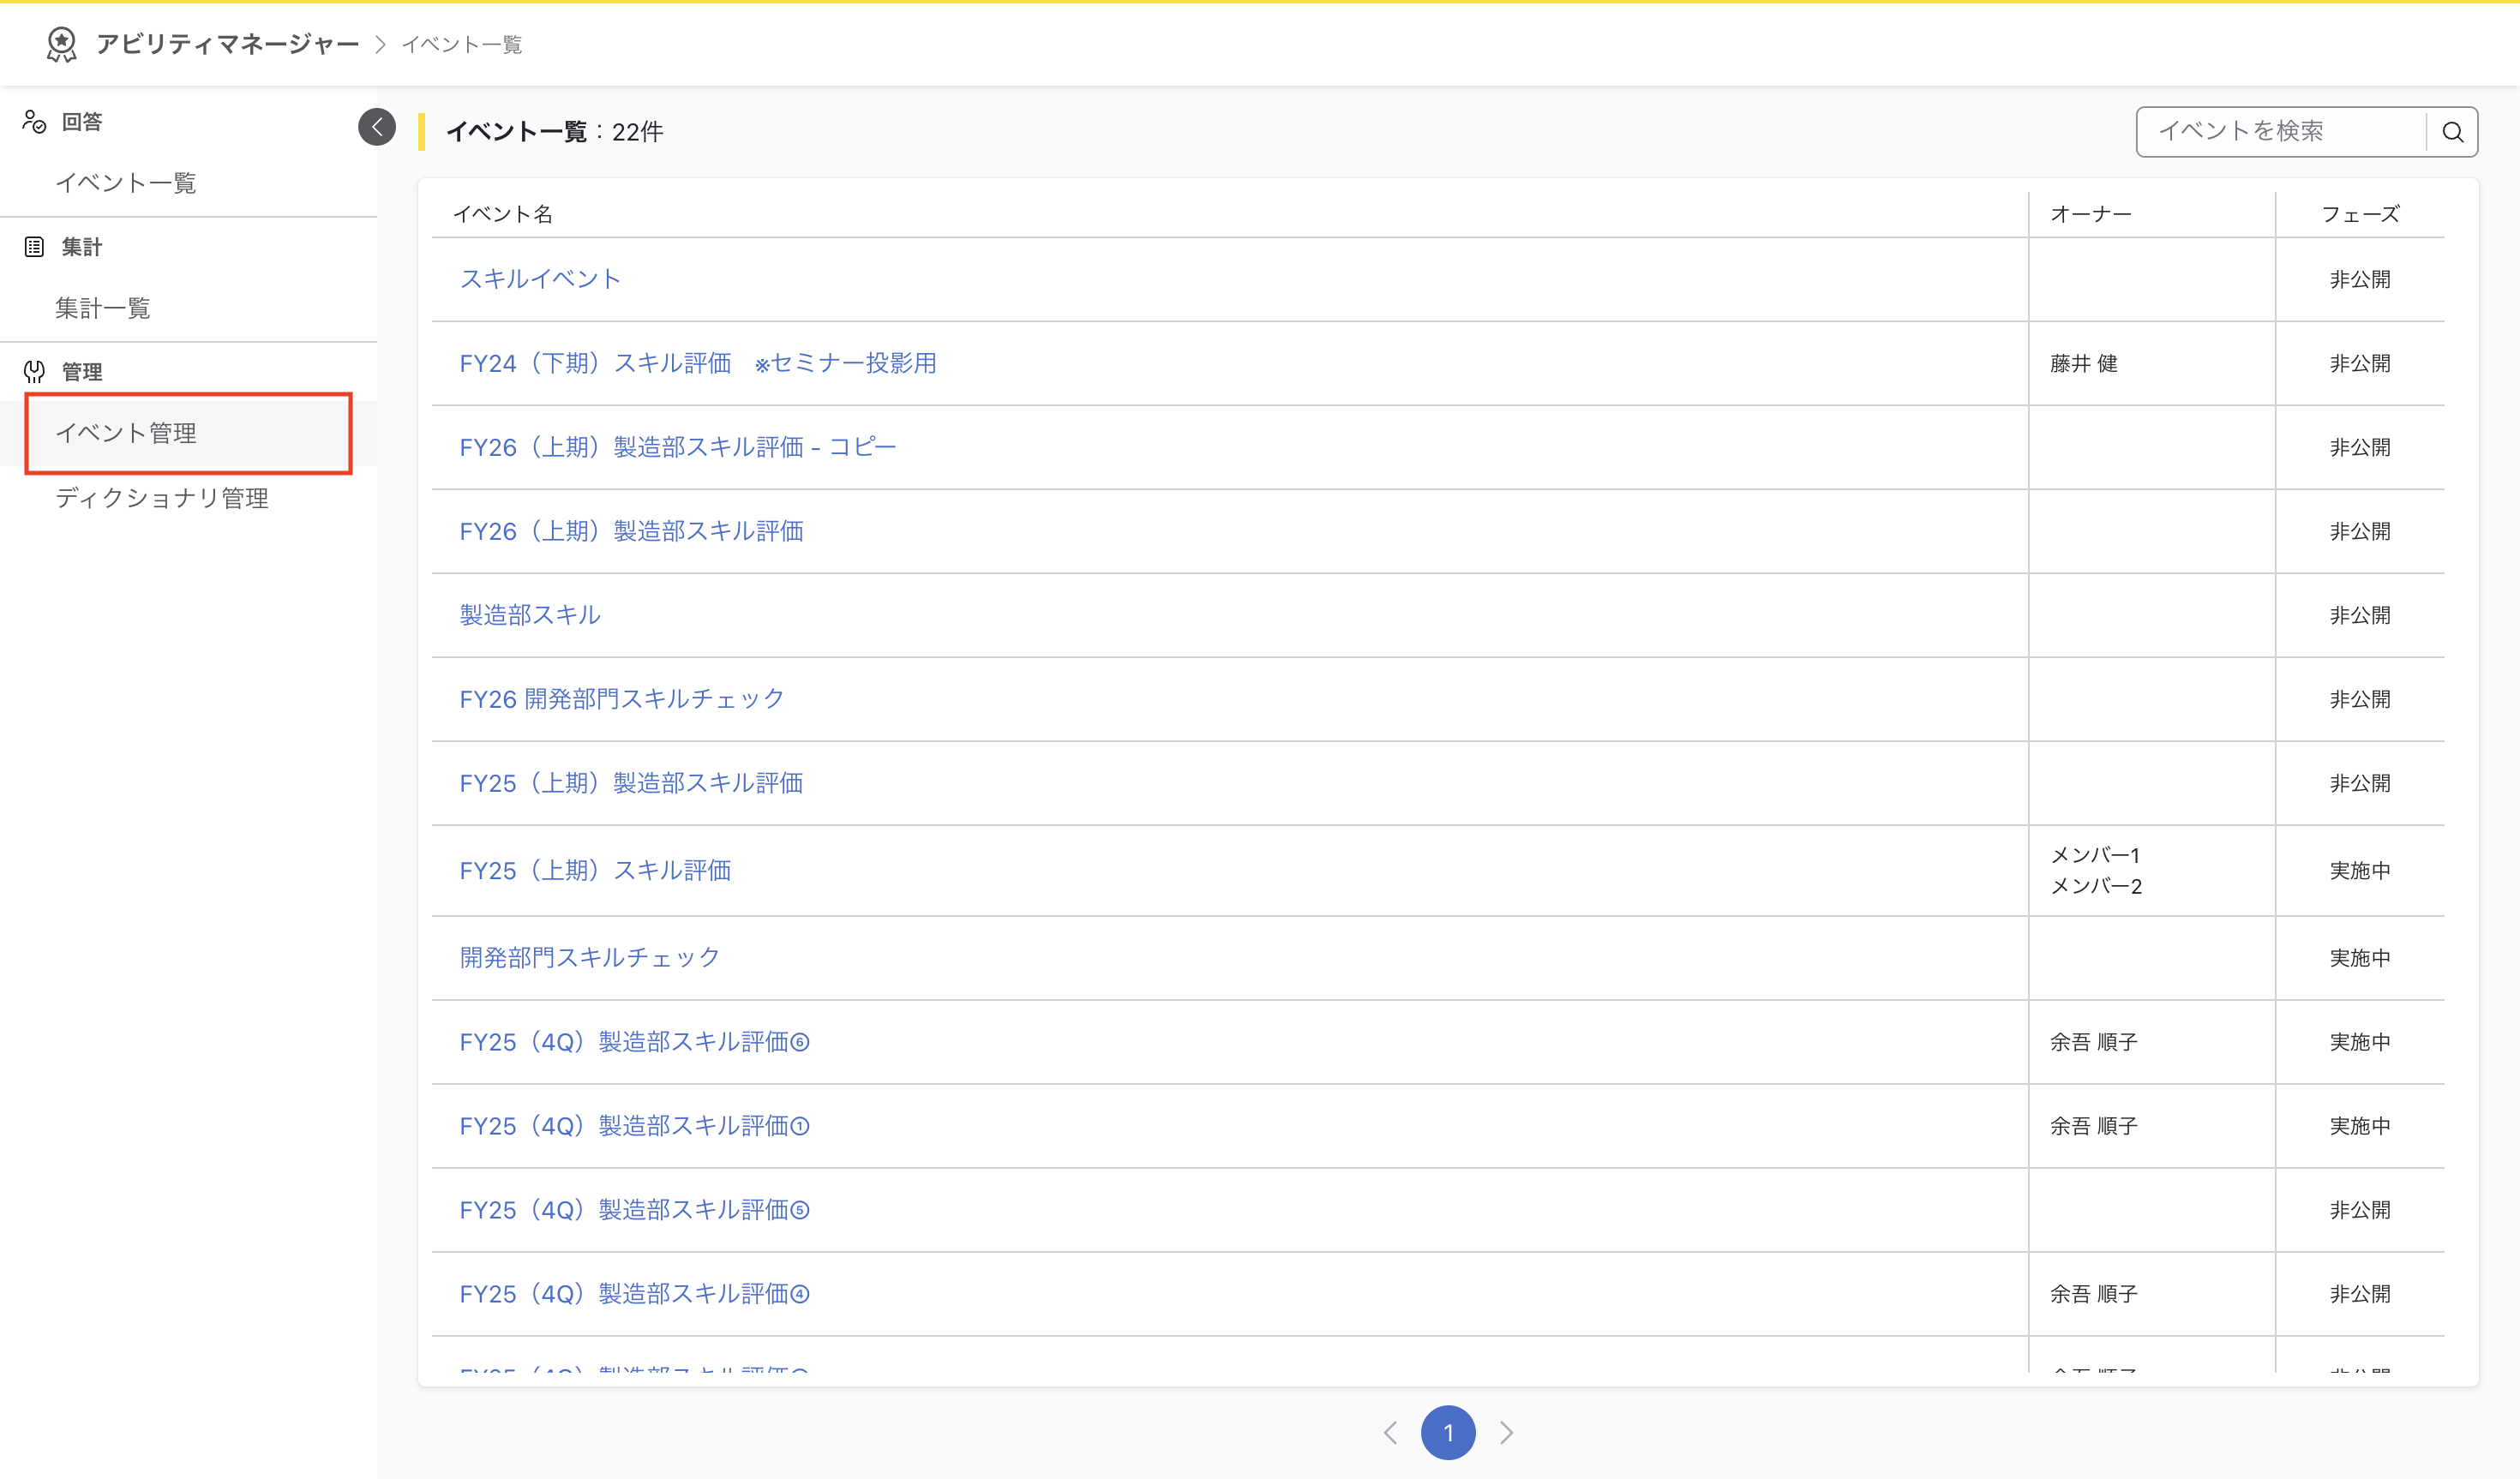Select the 回答 section icon
The width and height of the screenshot is (2520, 1479).
[x=33, y=120]
